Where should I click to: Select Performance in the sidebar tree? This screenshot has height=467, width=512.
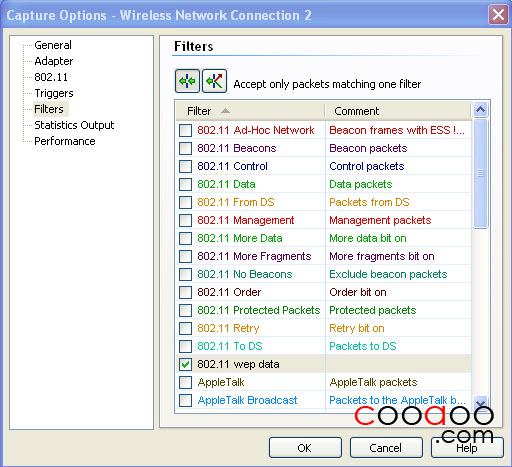65,141
